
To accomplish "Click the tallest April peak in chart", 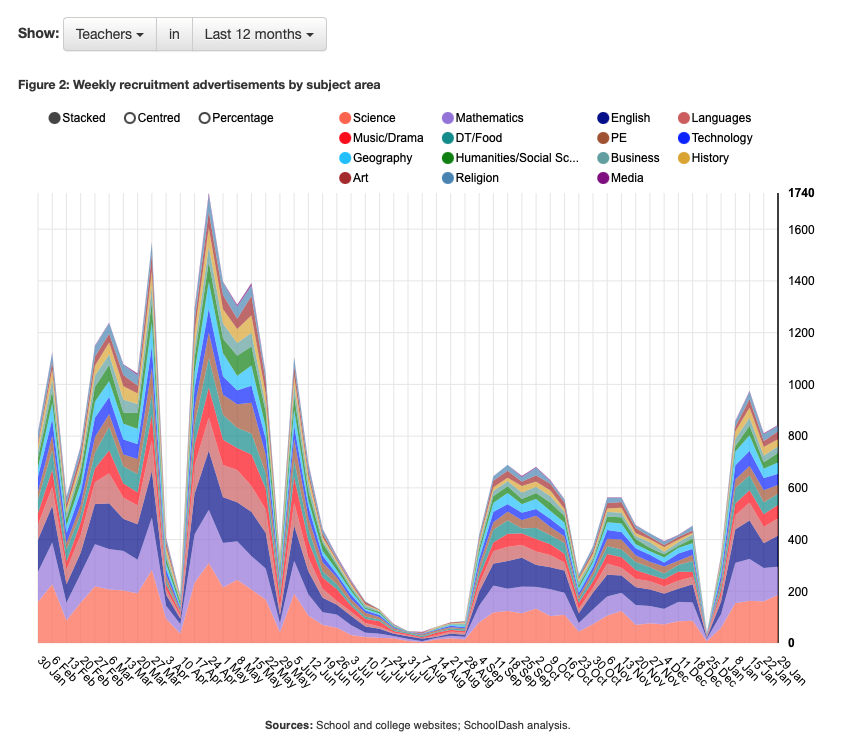I will click(x=209, y=196).
